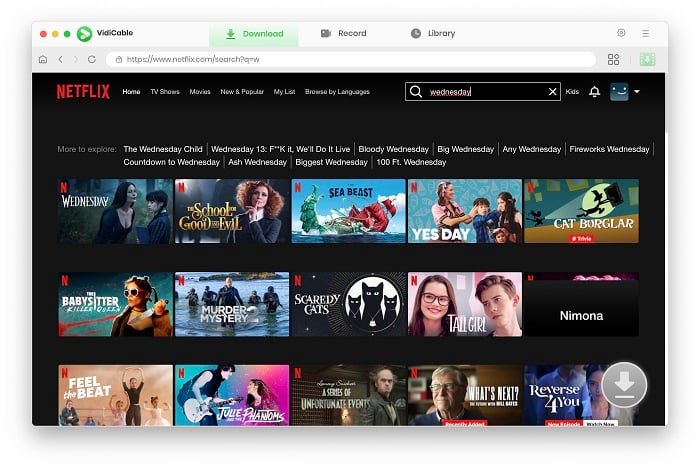The height and width of the screenshot is (468, 700).
Task: Expand the profile dropdown arrow
Action: pos(637,92)
